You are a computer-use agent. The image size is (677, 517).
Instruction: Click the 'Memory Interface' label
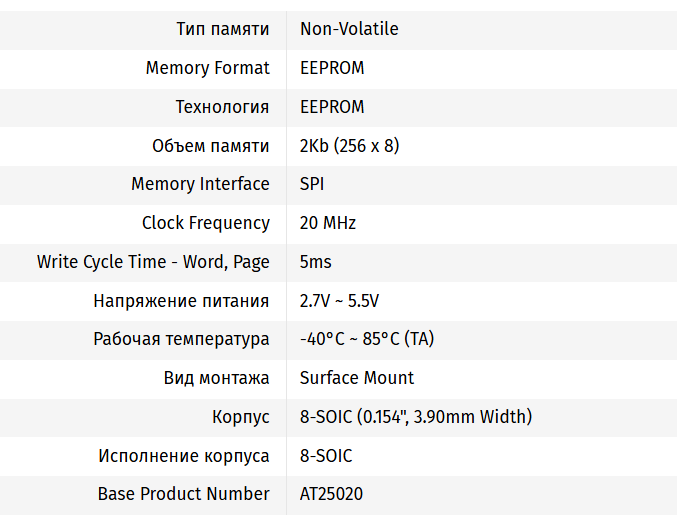pyautogui.click(x=200, y=184)
